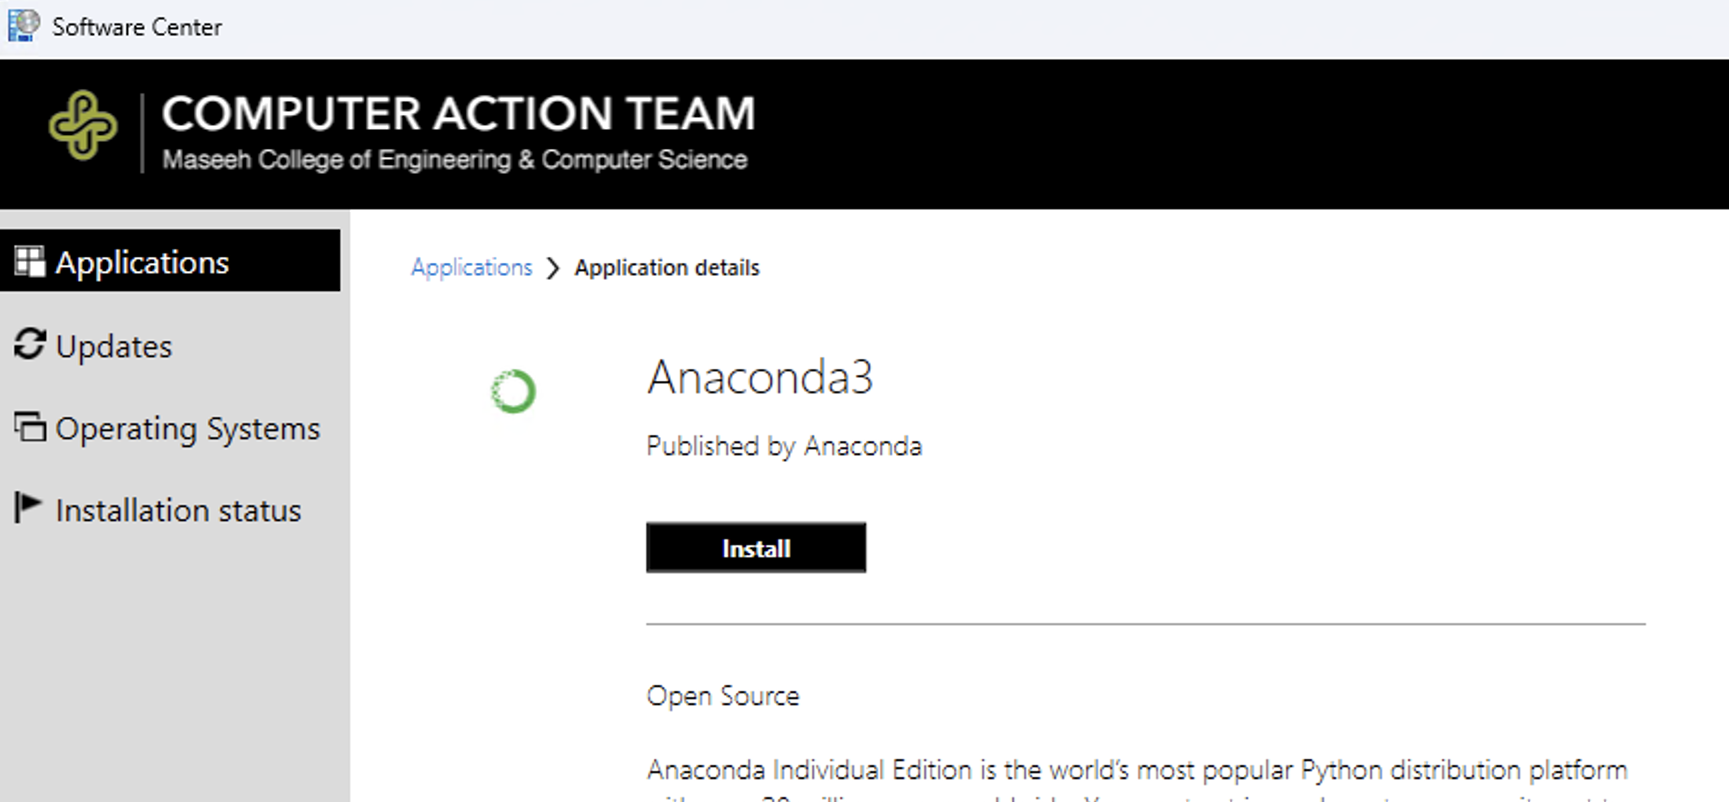Click the Updates refresh arrows icon
The width and height of the screenshot is (1729, 802).
click(x=29, y=344)
